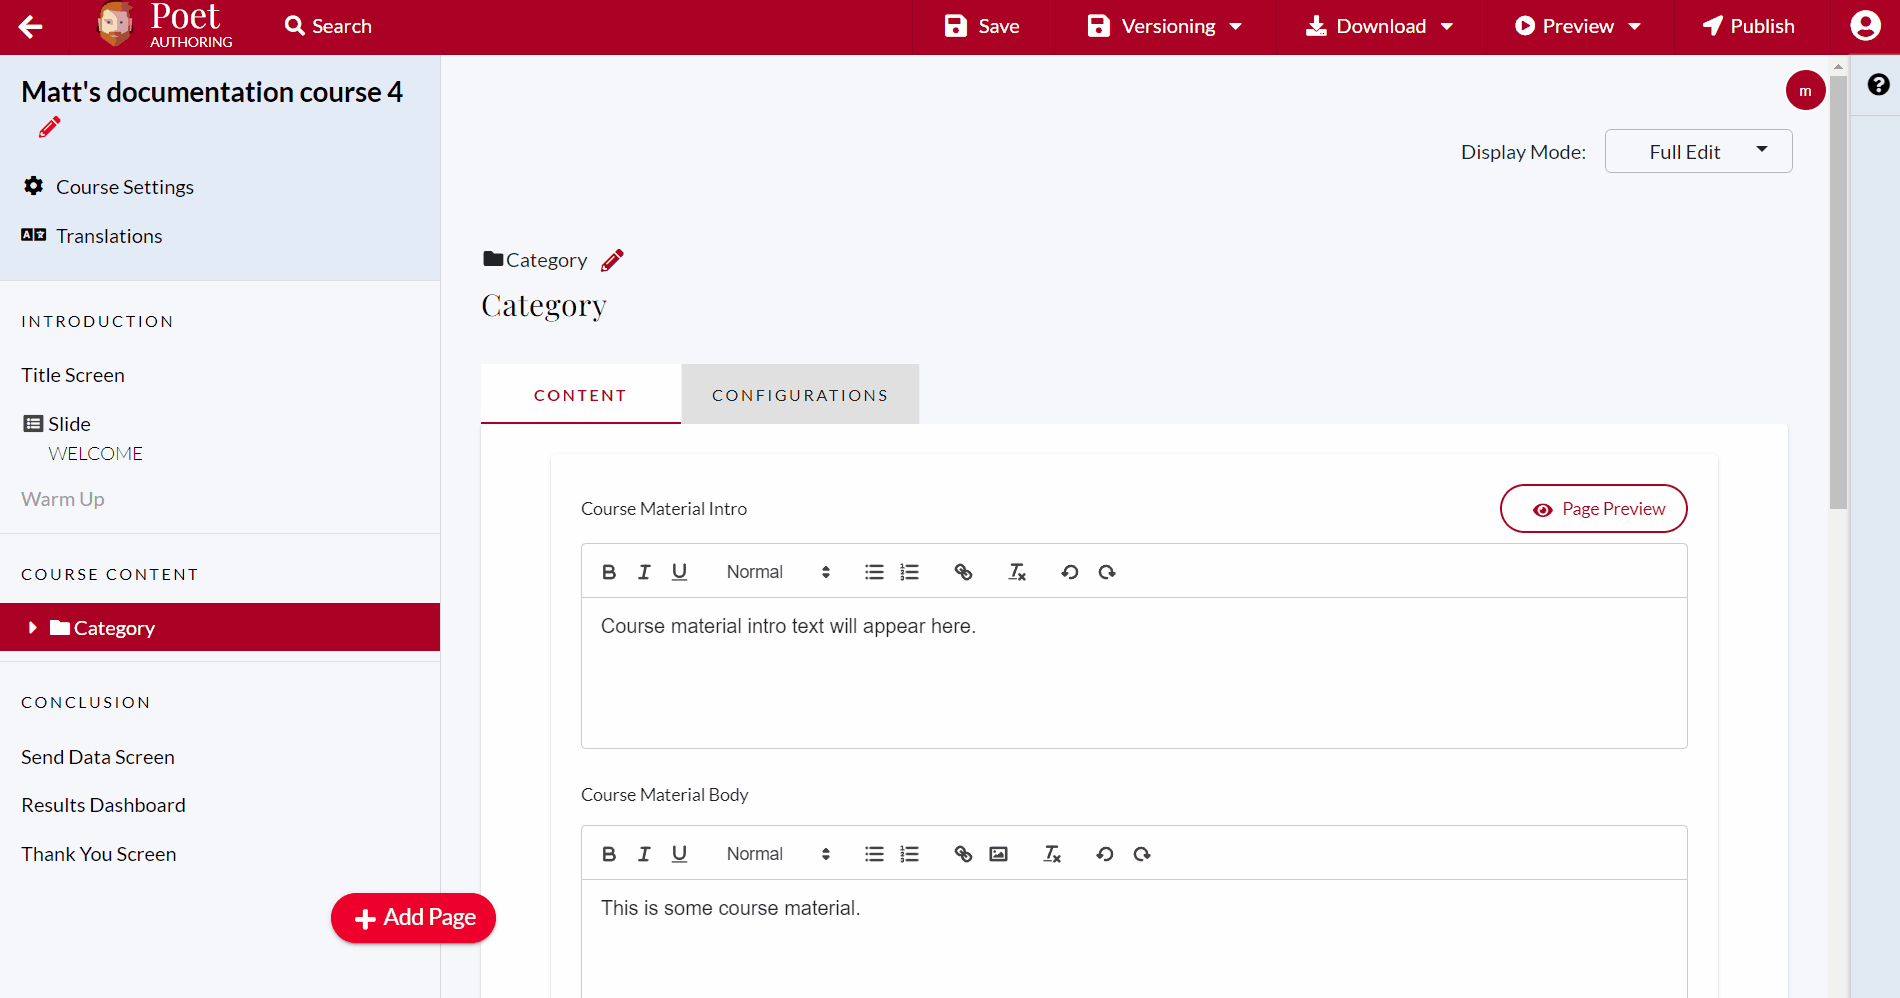
Task: Switch to the CONFIGURATIONS tab
Action: click(x=799, y=394)
